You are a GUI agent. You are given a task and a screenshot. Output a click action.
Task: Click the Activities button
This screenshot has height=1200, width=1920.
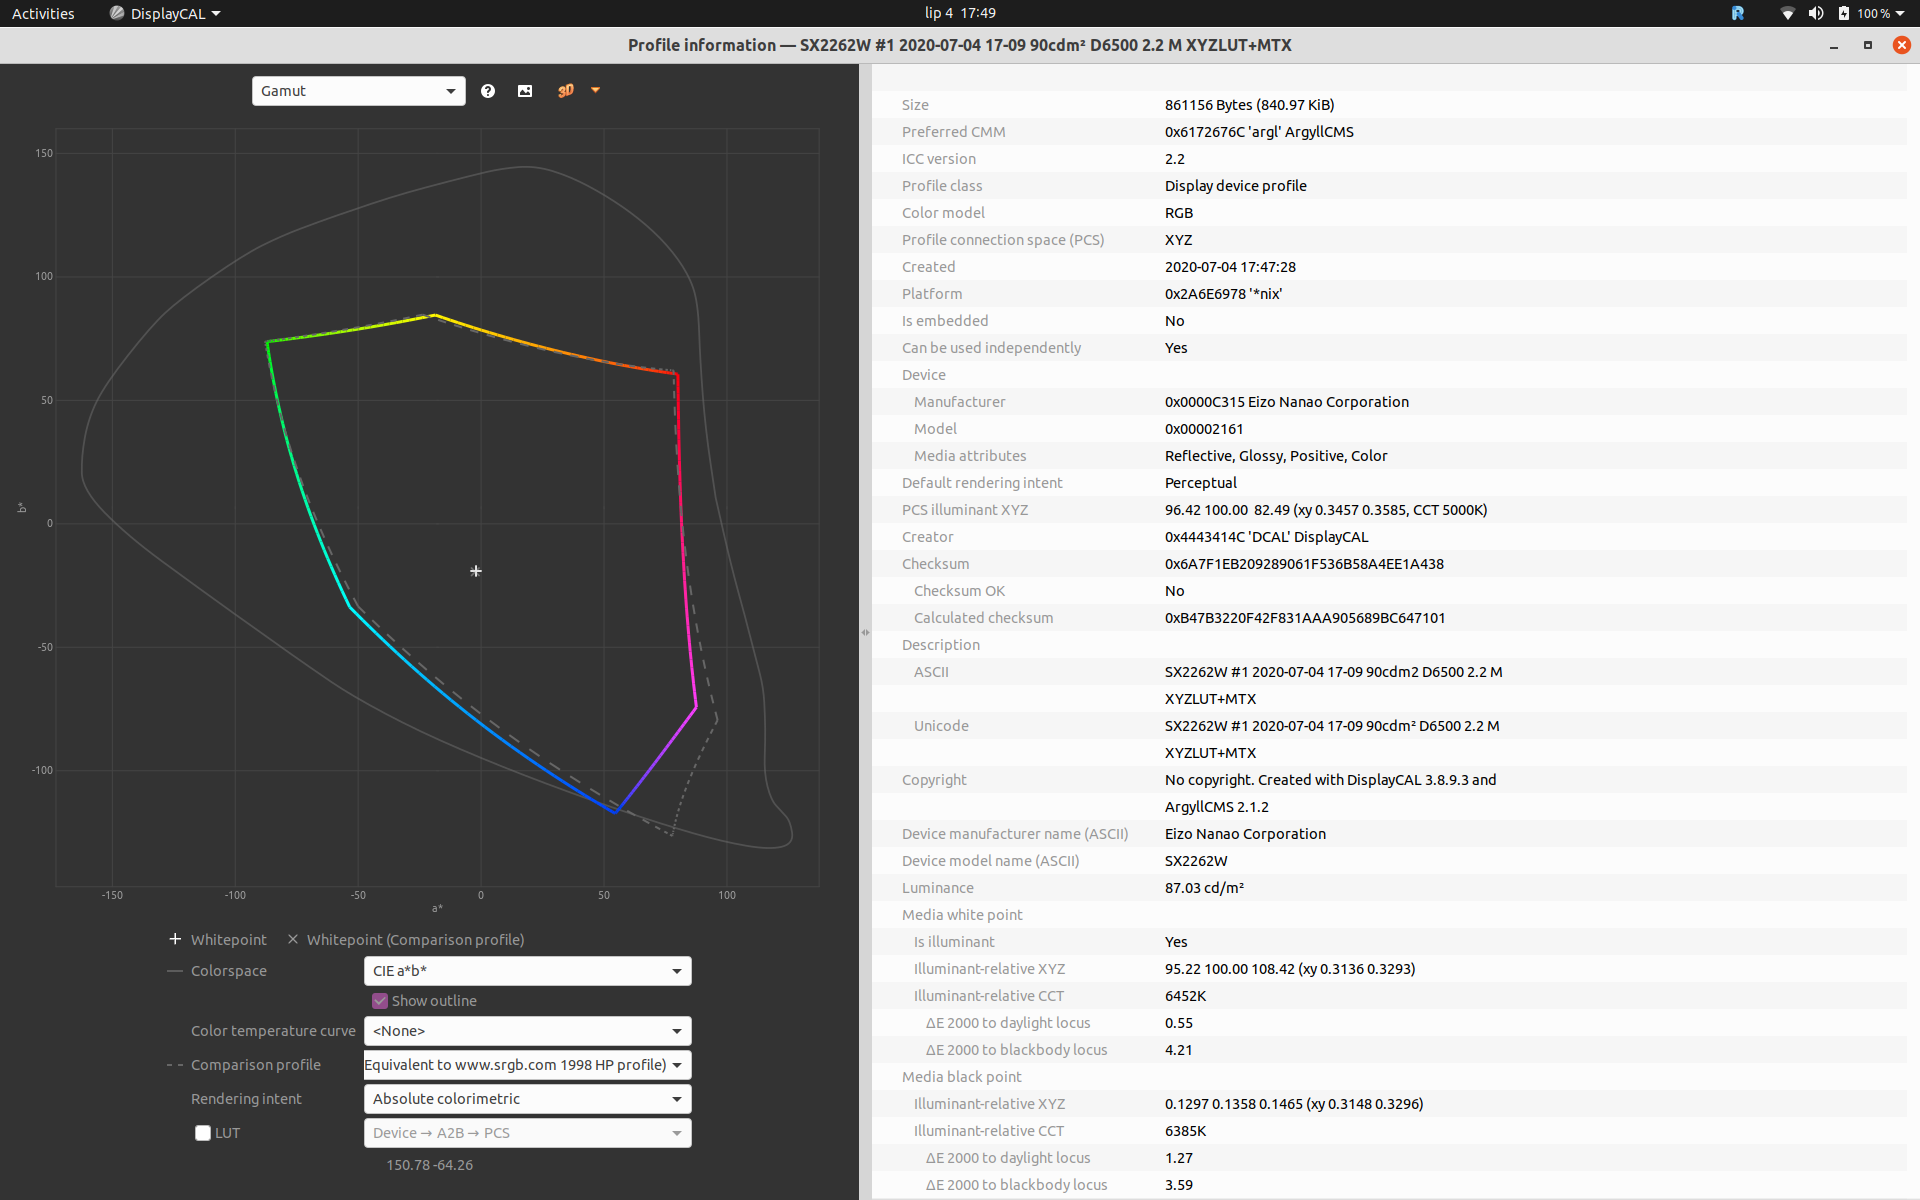43,13
